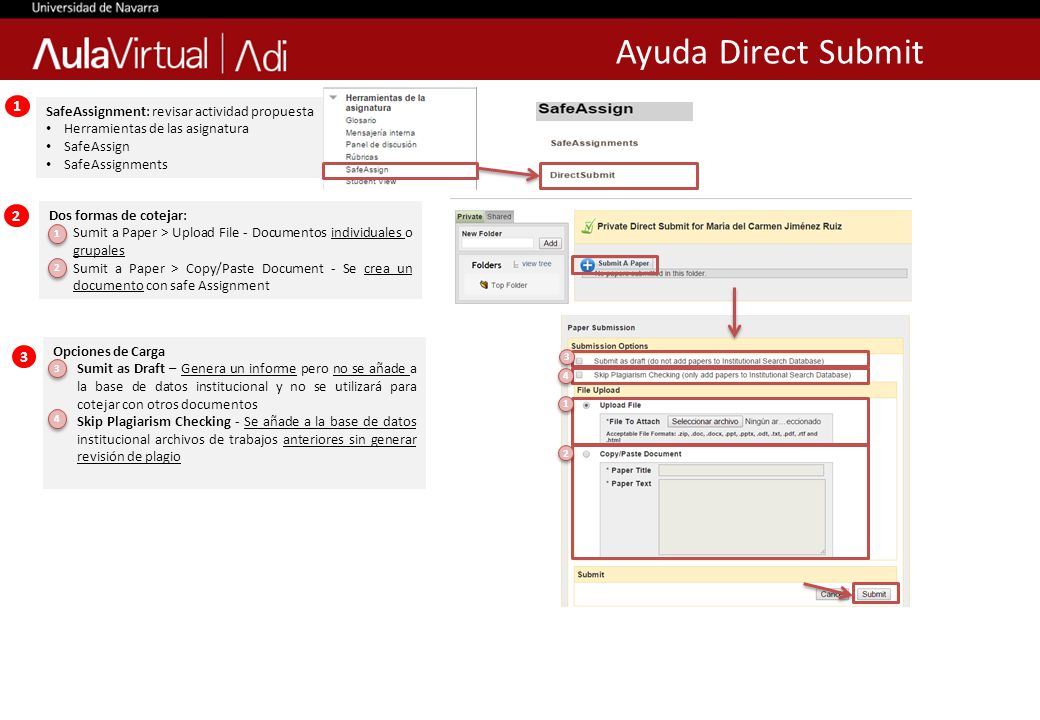
Task: Open SafeAssign in the tools menu
Action: pyautogui.click(x=367, y=170)
